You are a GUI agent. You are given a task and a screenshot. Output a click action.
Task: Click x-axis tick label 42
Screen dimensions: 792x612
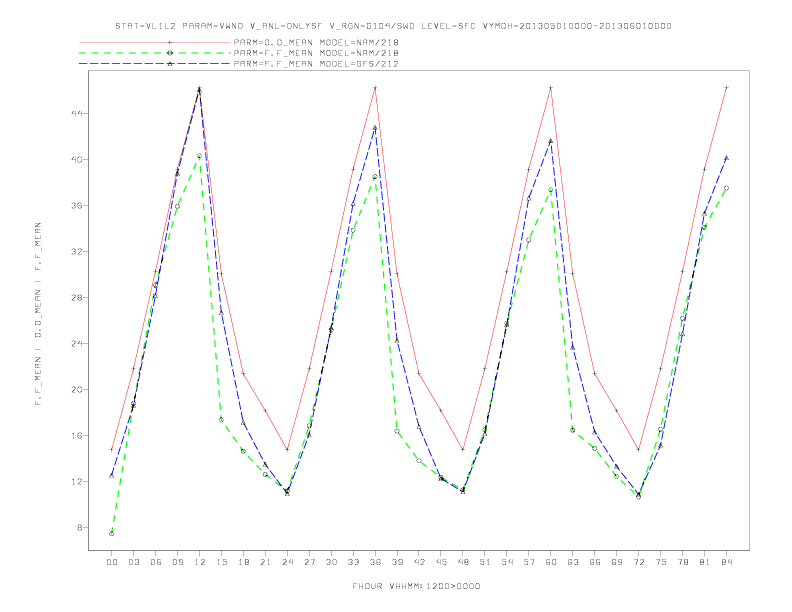(x=419, y=562)
